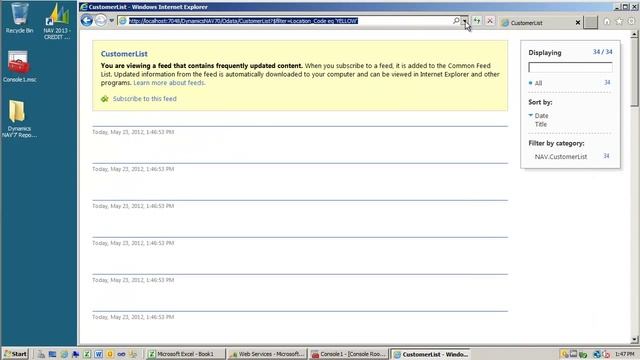Click the Refresh page icon

[477, 21]
